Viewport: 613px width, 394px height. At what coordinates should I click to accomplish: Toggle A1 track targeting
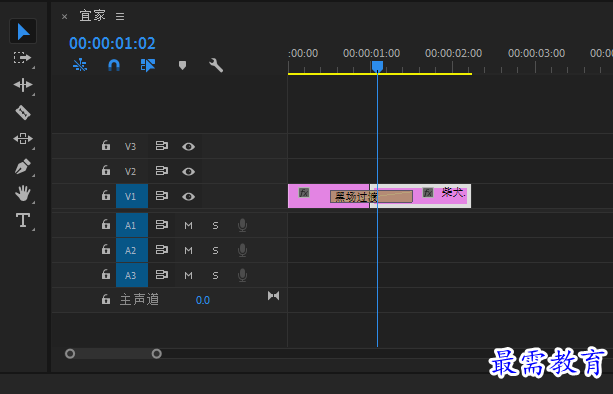pos(132,225)
